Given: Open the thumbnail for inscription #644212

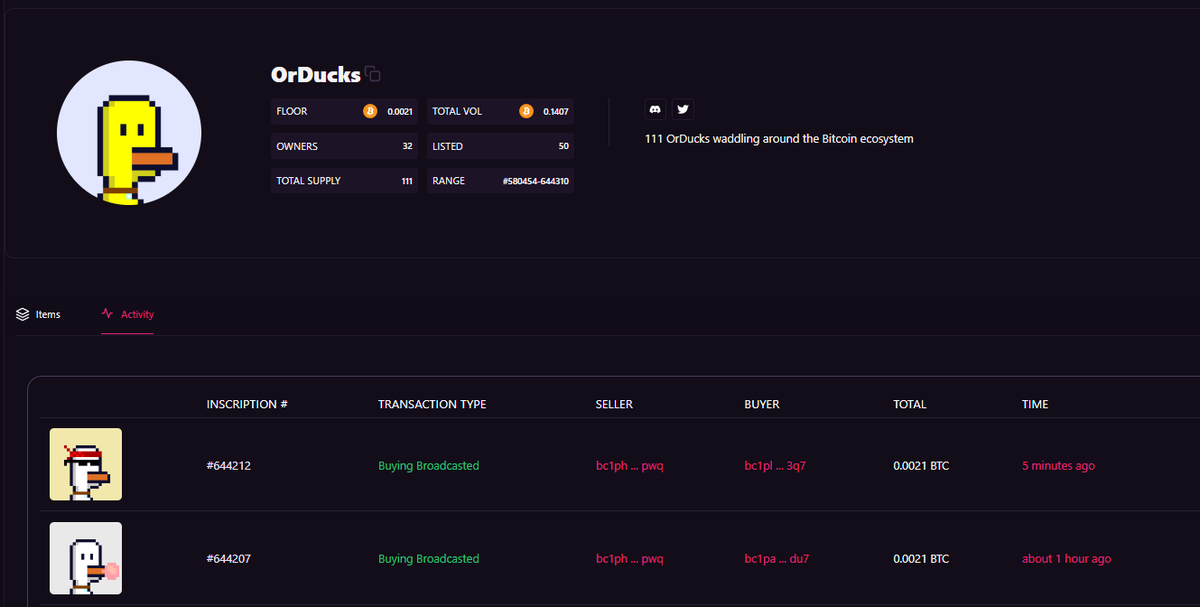Looking at the screenshot, I should point(86,465).
